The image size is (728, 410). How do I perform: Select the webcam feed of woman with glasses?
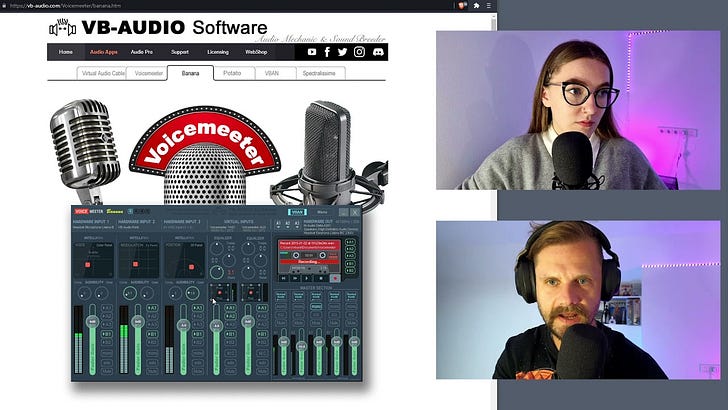(x=578, y=110)
